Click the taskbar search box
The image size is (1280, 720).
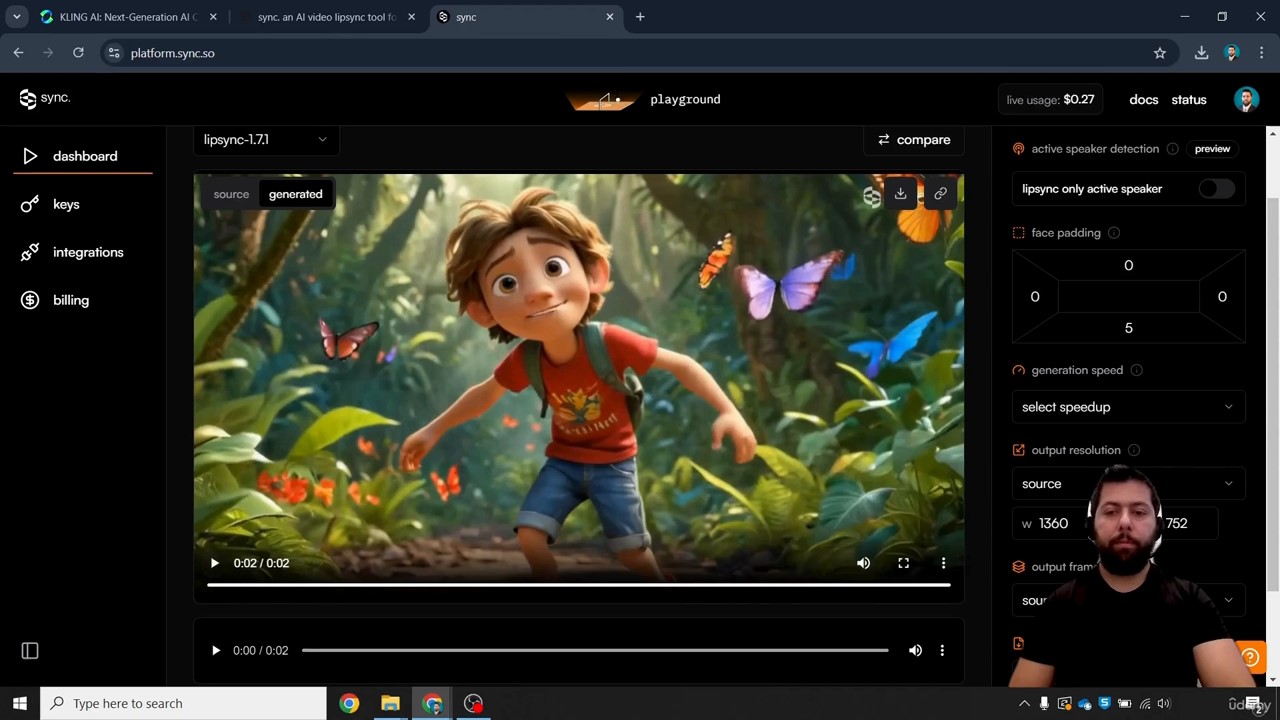pyautogui.click(x=184, y=703)
